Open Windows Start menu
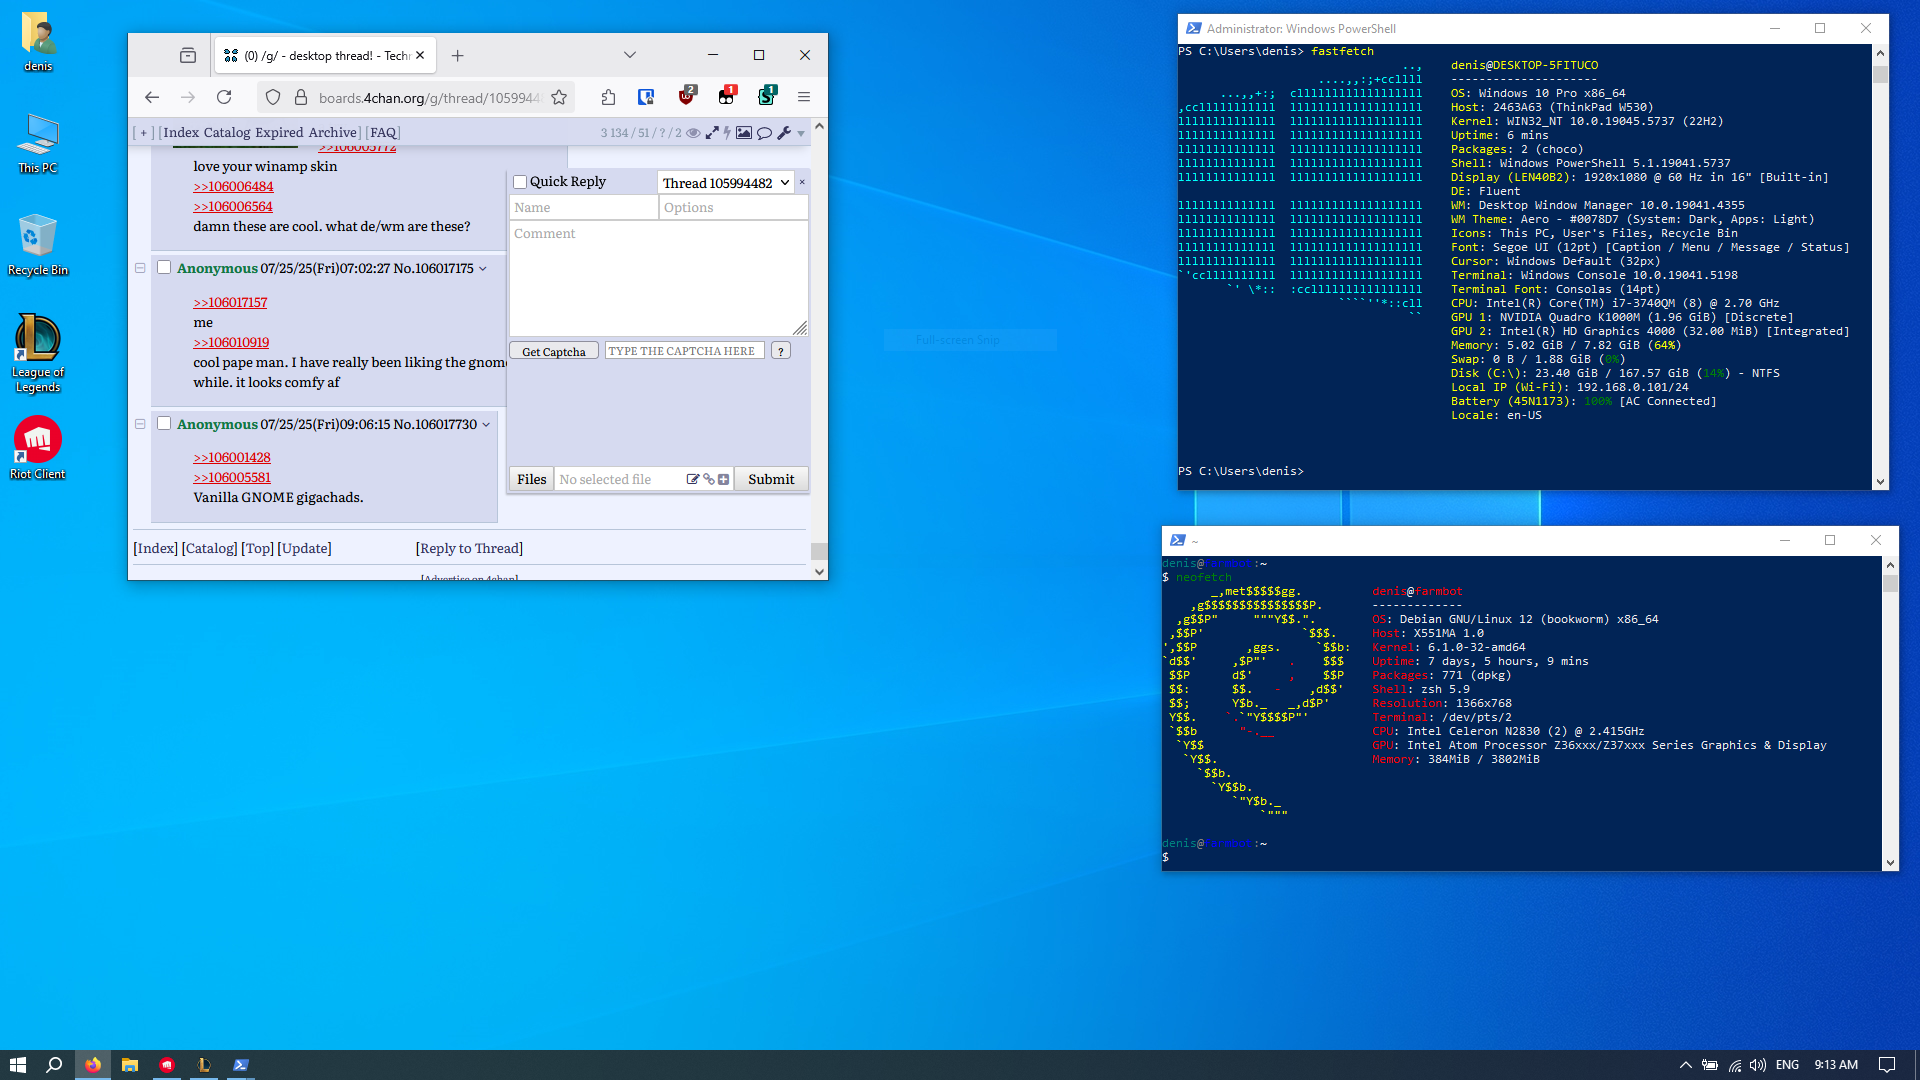 pos(18,1065)
